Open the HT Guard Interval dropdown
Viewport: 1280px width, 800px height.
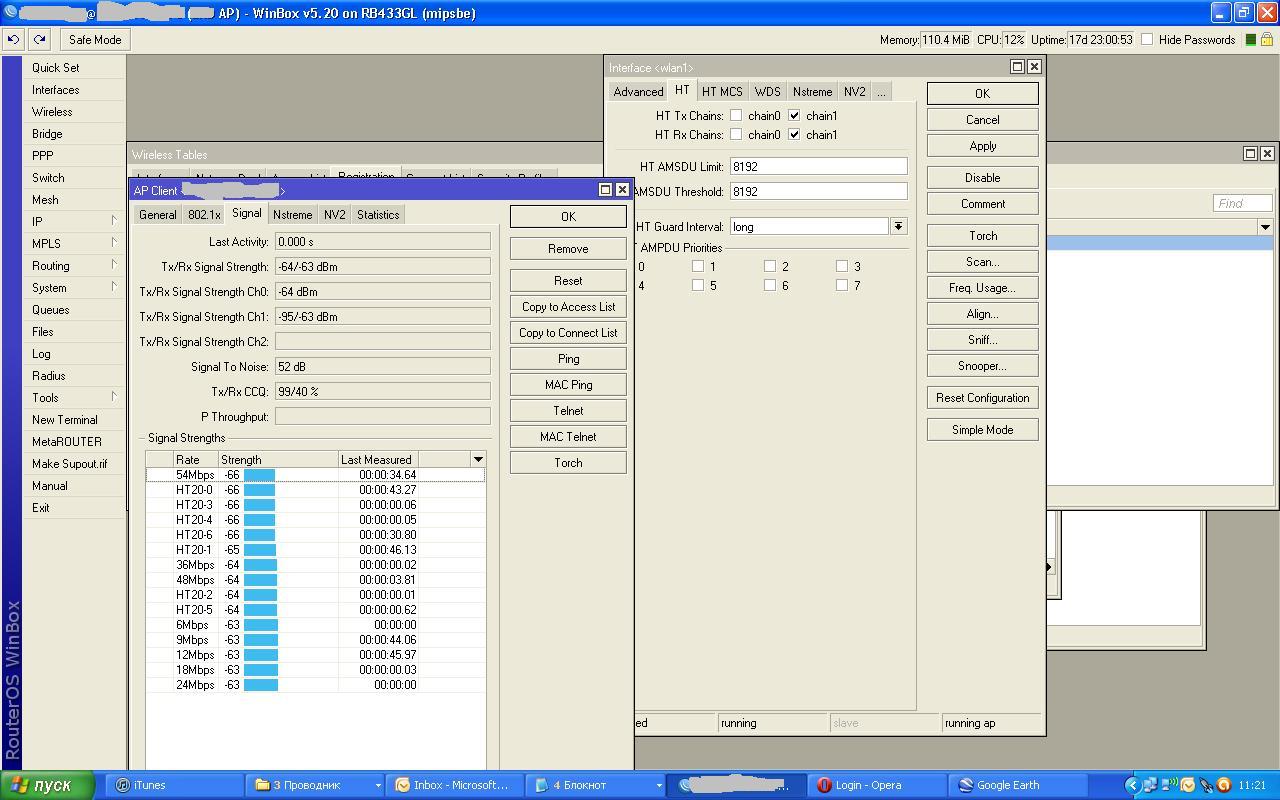pyautogui.click(x=897, y=227)
